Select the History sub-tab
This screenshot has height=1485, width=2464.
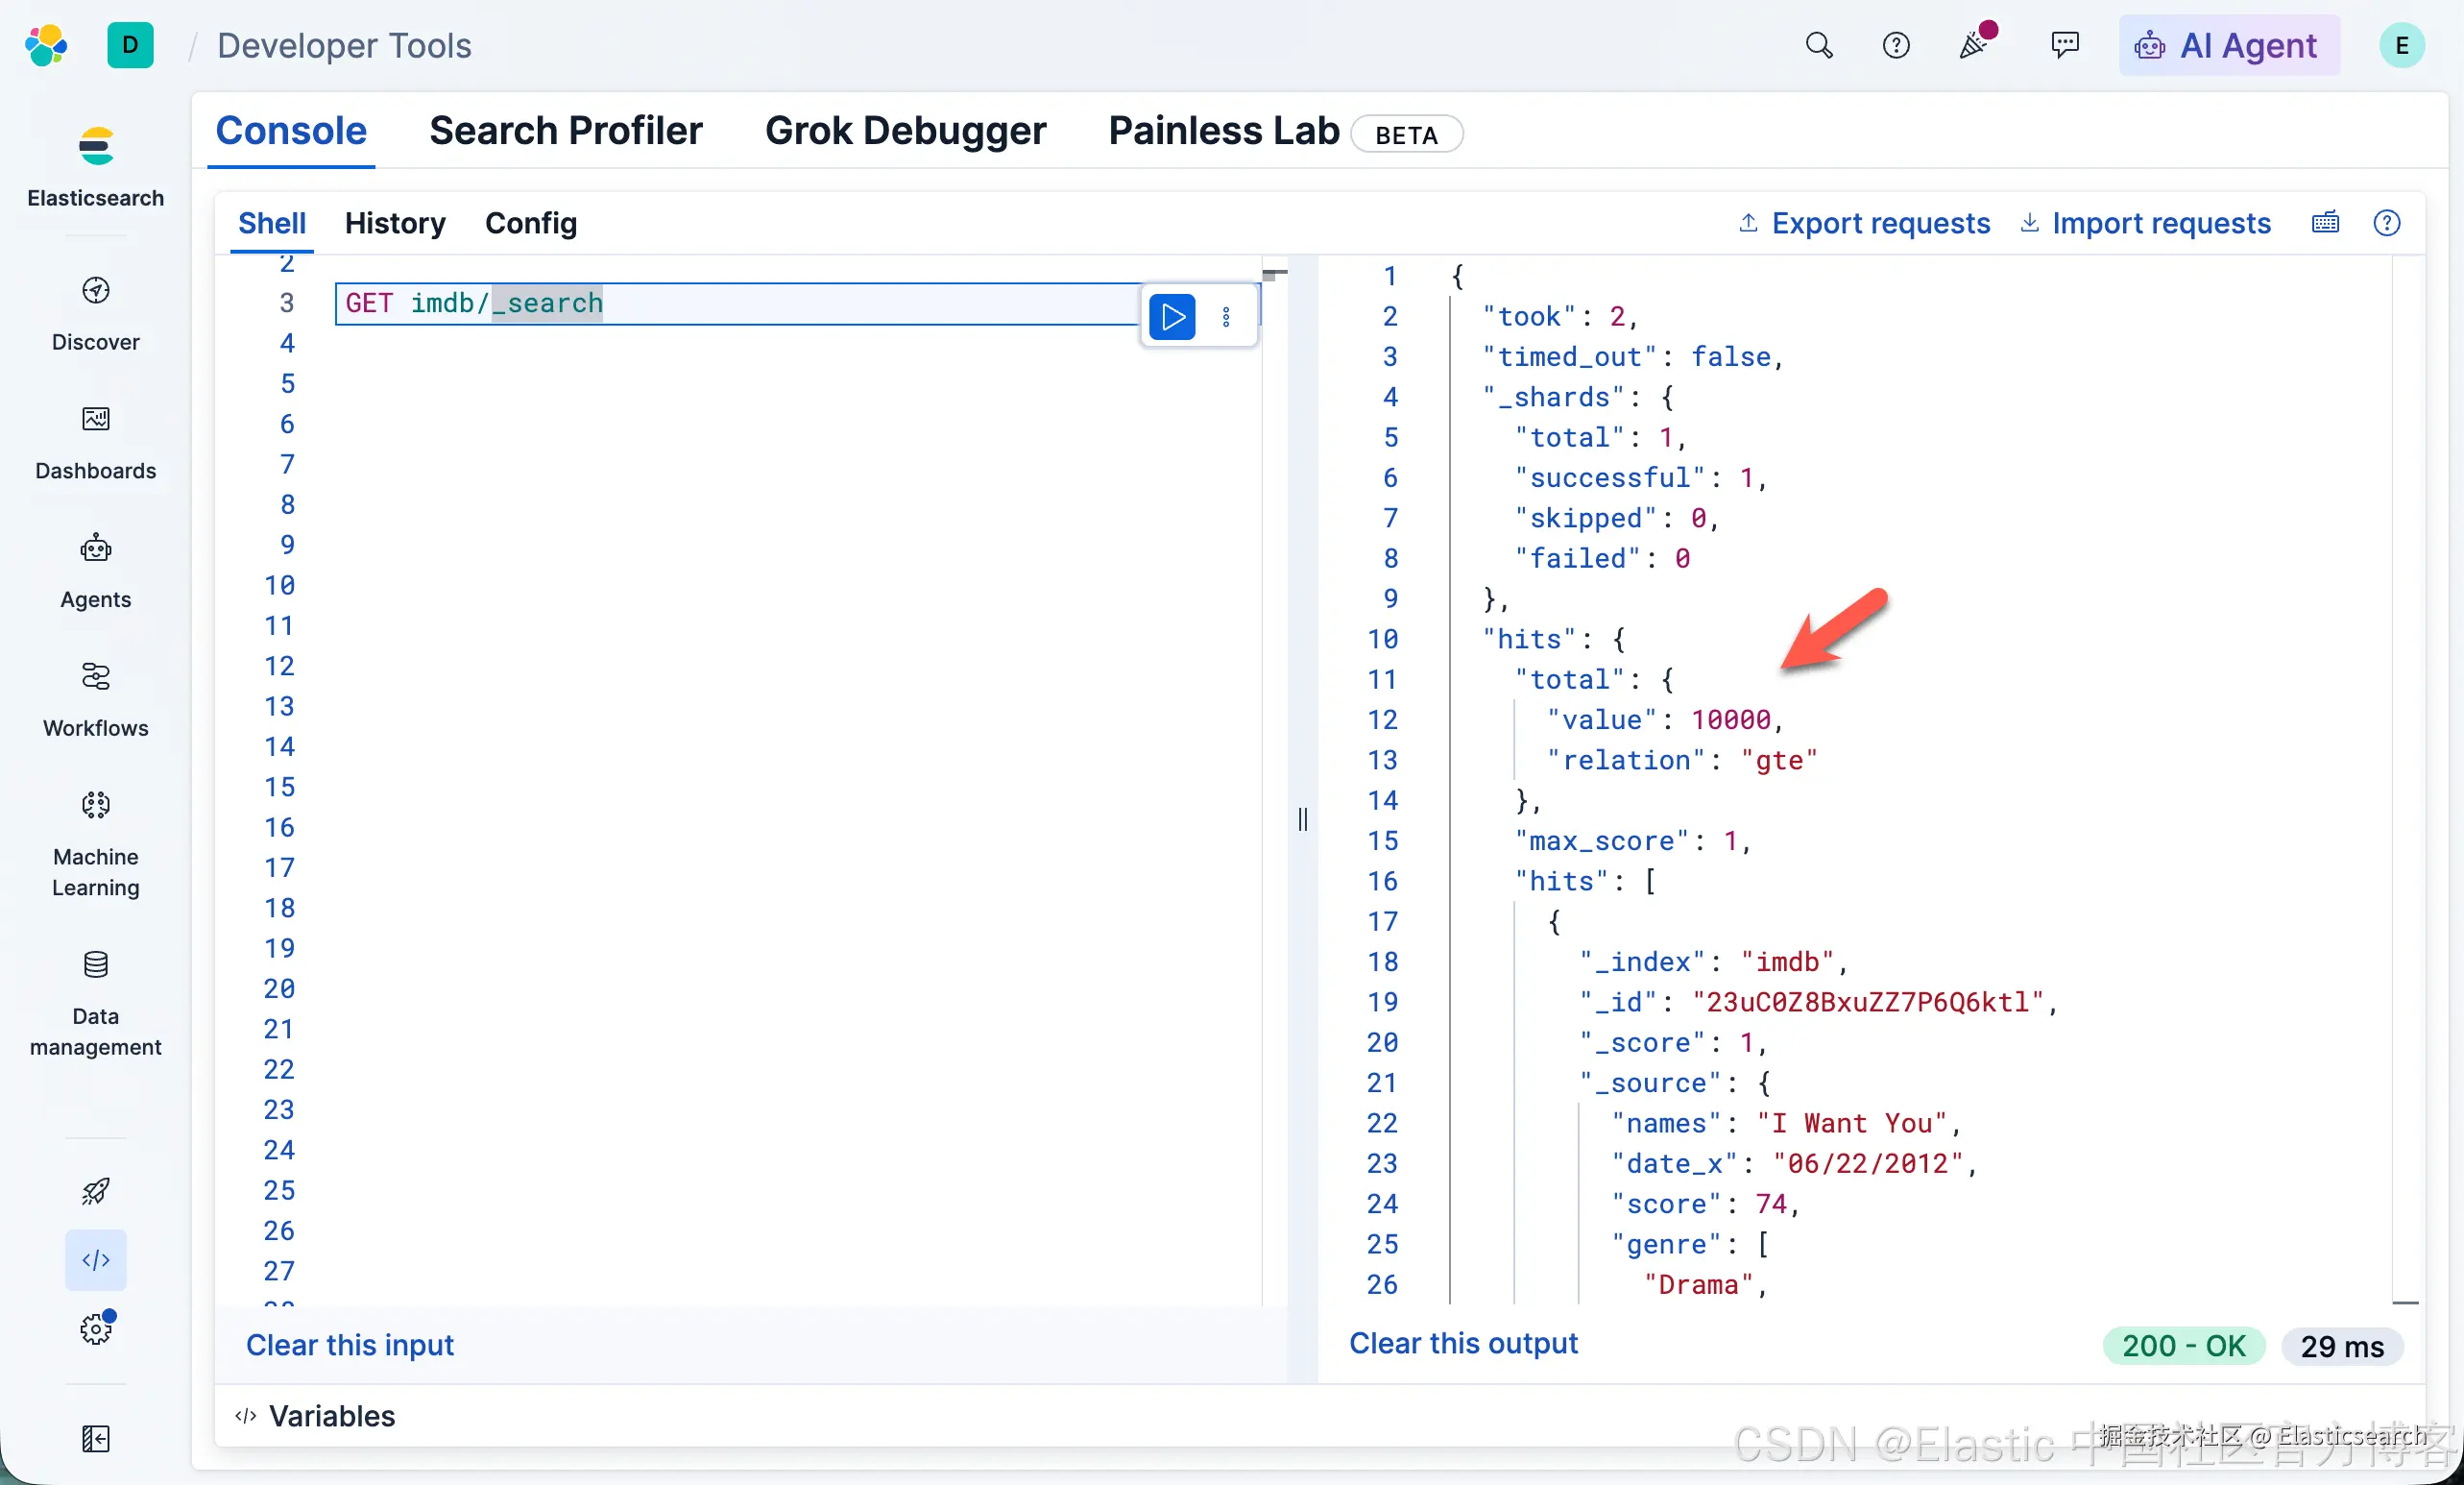(395, 222)
